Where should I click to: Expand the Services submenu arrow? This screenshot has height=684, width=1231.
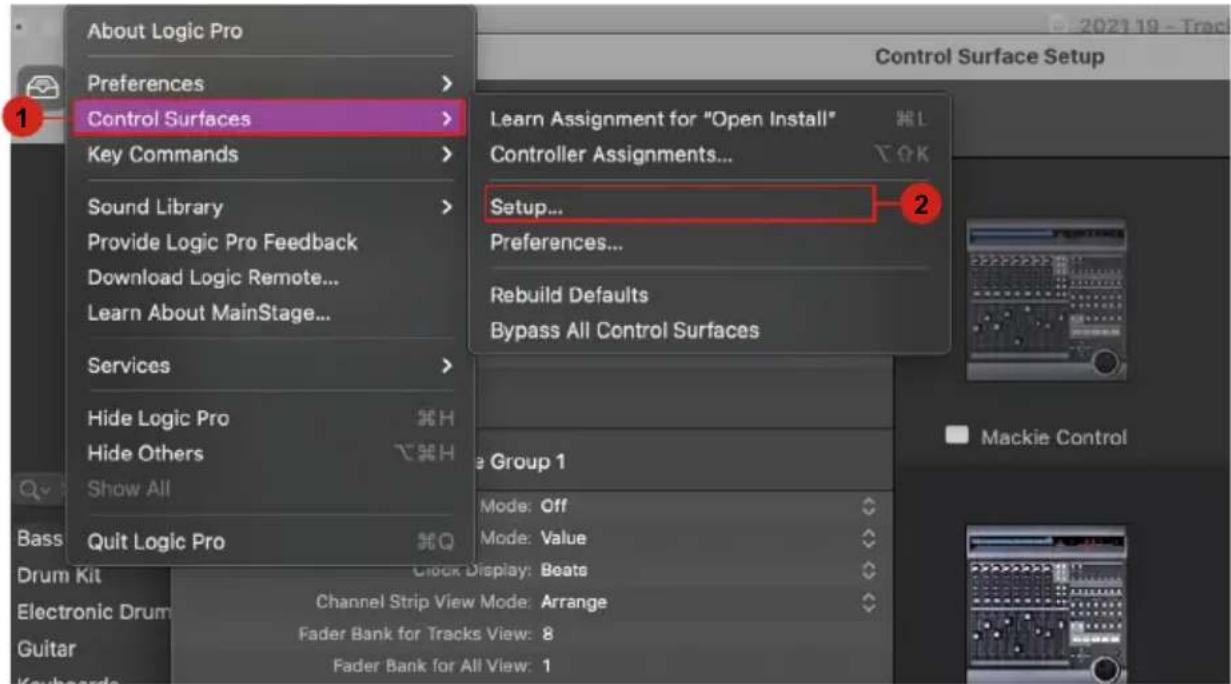point(447,365)
